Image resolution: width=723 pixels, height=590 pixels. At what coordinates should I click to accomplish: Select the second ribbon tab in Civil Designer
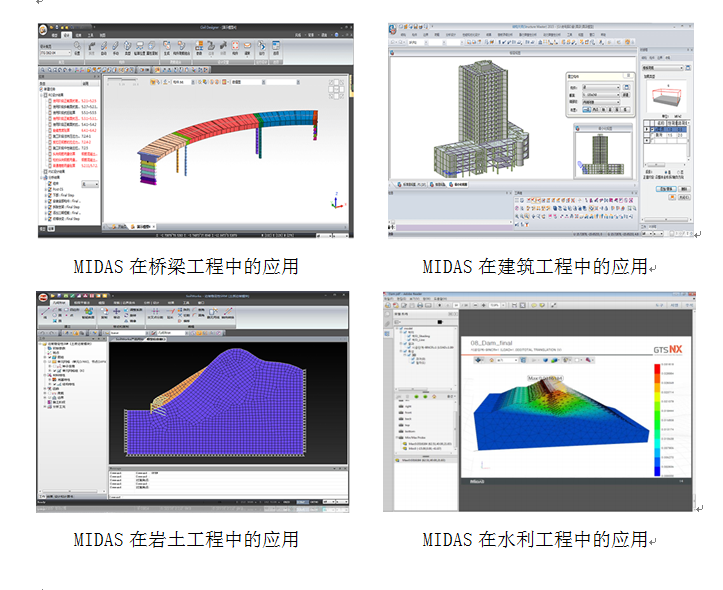point(66,33)
